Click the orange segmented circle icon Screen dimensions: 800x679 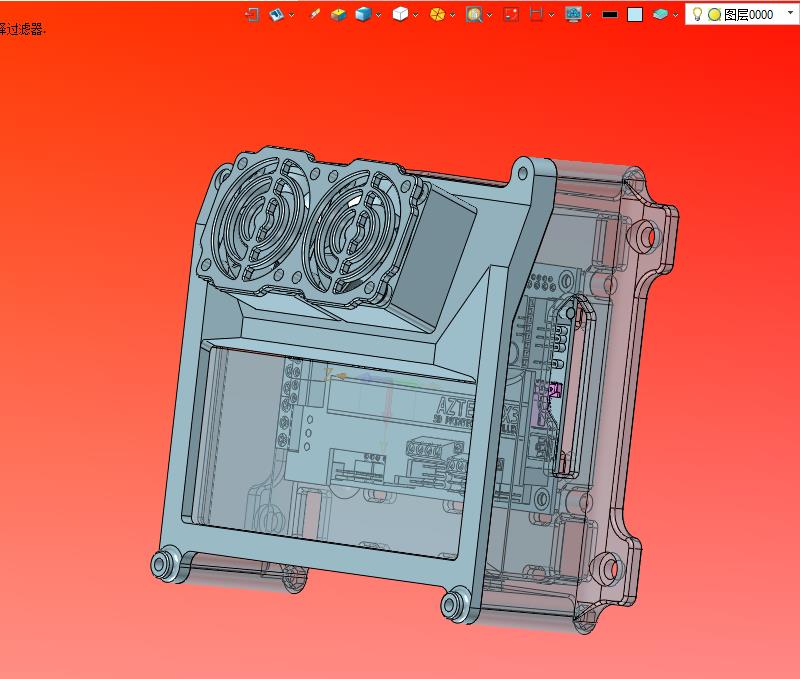437,14
